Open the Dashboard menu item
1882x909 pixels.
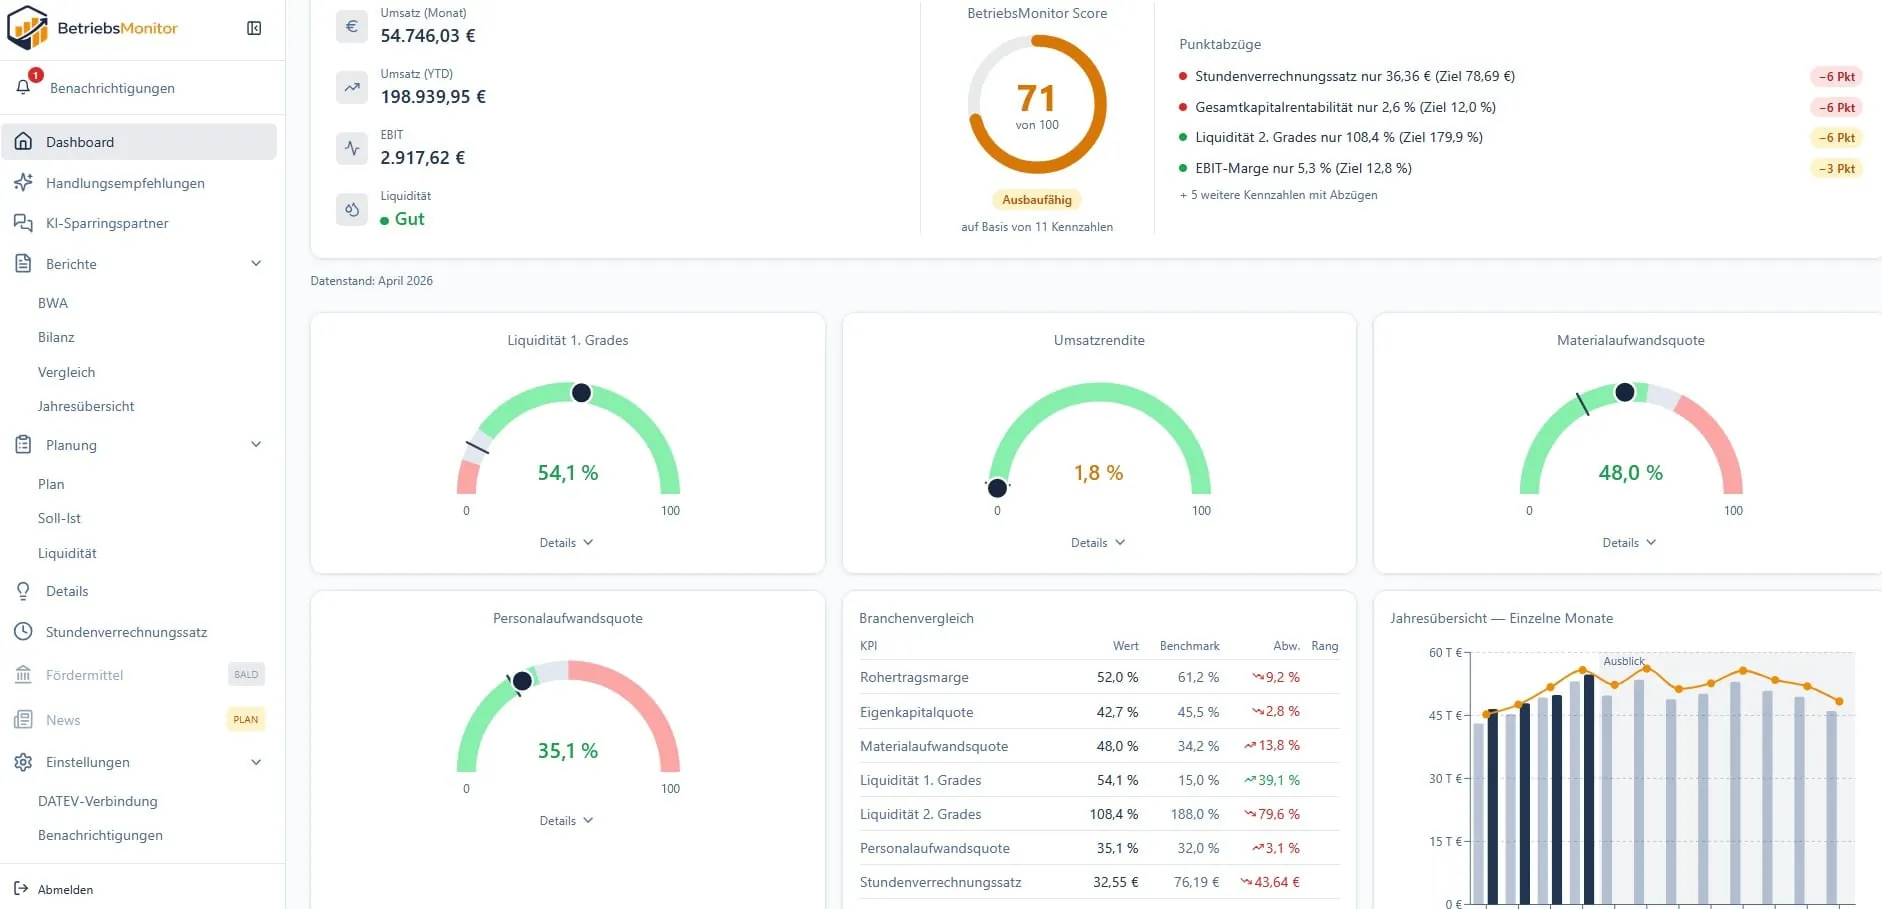139,142
